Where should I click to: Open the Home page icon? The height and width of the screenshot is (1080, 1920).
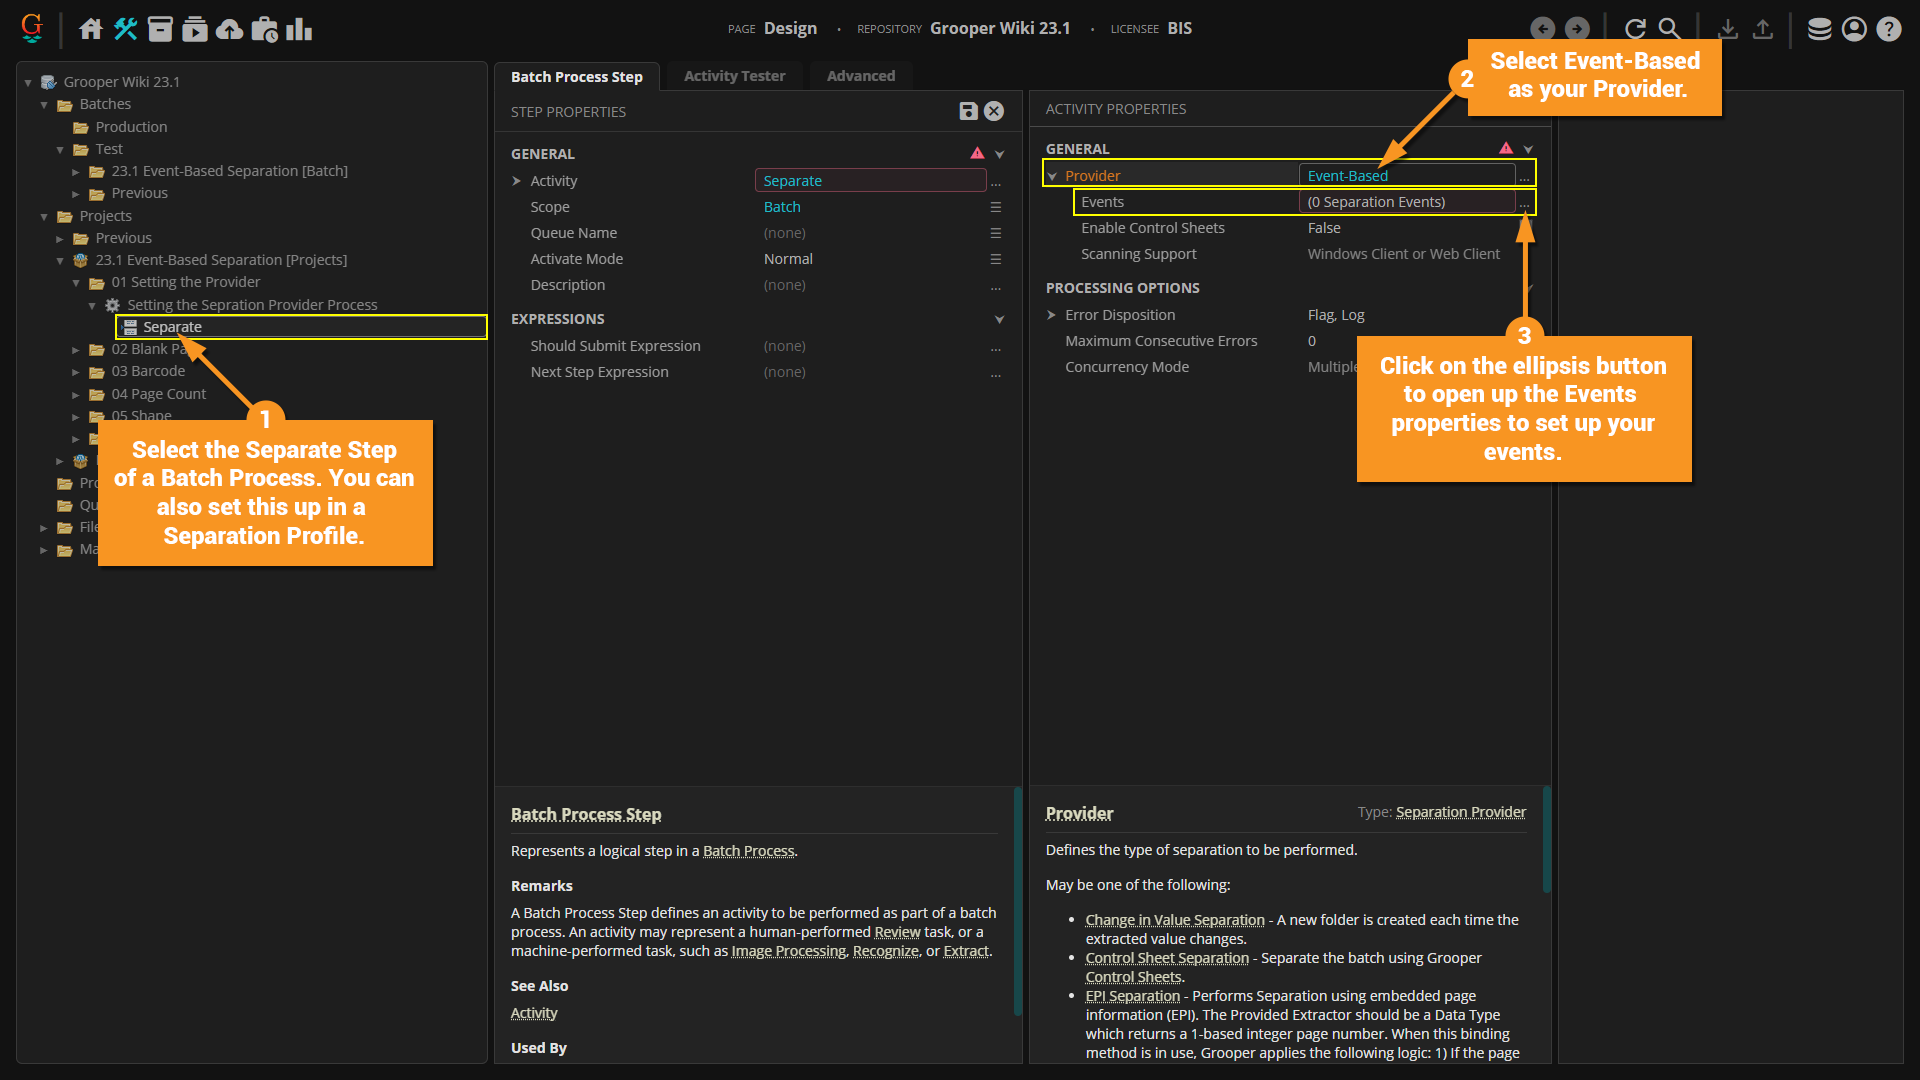(91, 29)
